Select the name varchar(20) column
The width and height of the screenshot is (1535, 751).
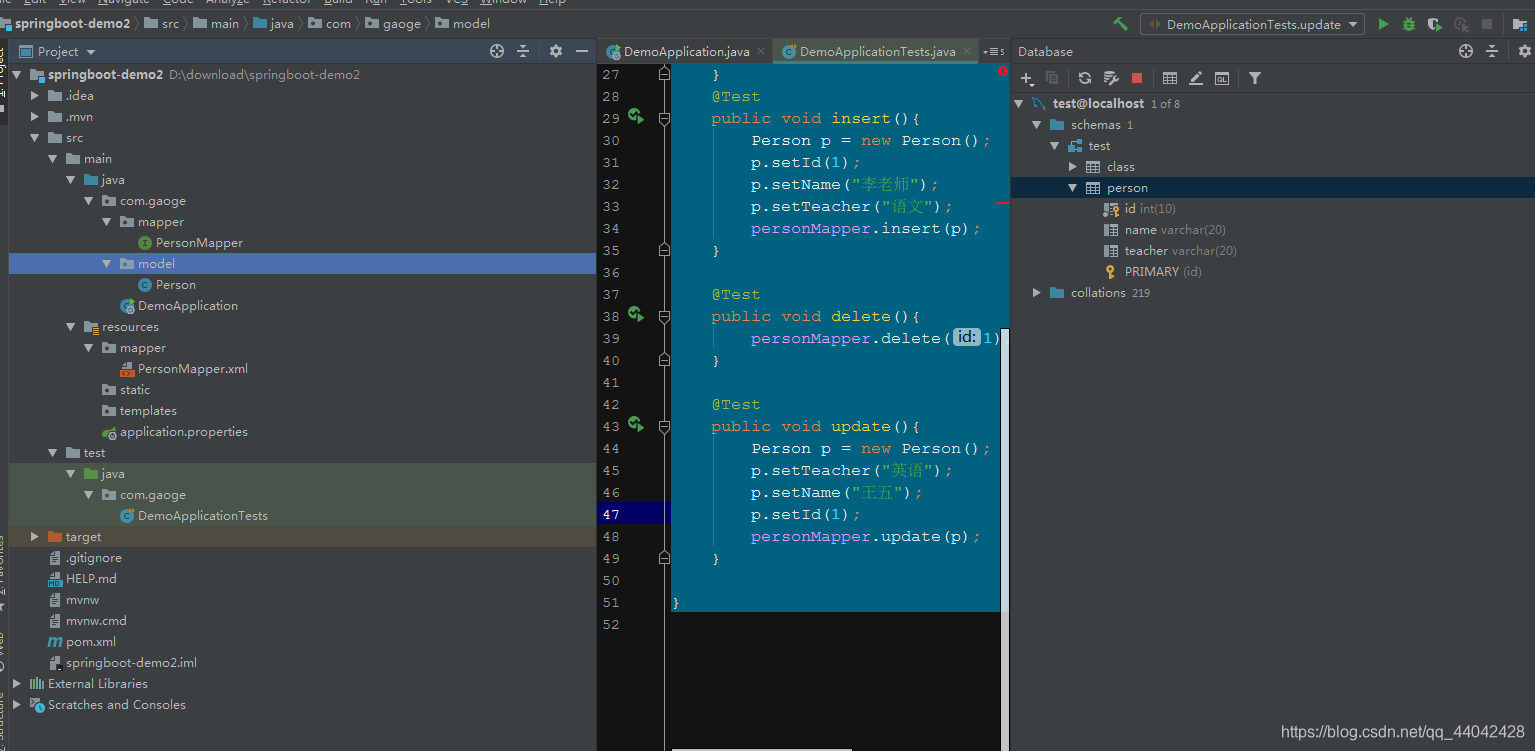coord(1175,230)
